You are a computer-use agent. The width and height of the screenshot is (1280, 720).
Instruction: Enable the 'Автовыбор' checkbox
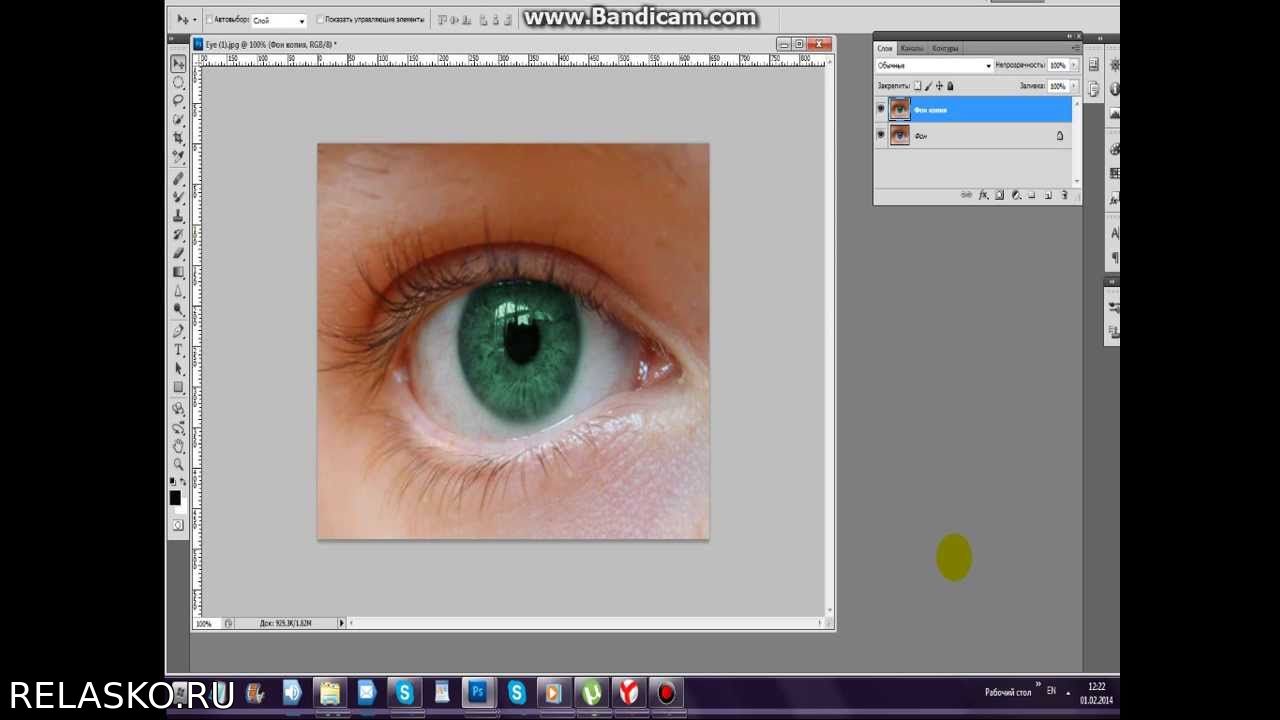click(x=209, y=19)
